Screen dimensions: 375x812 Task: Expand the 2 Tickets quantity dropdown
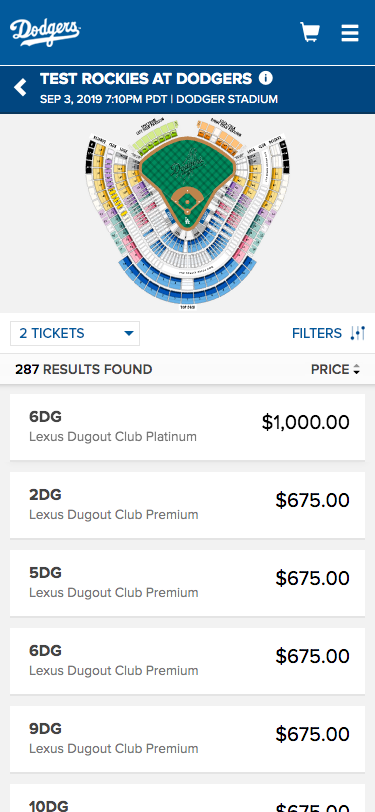coord(75,333)
